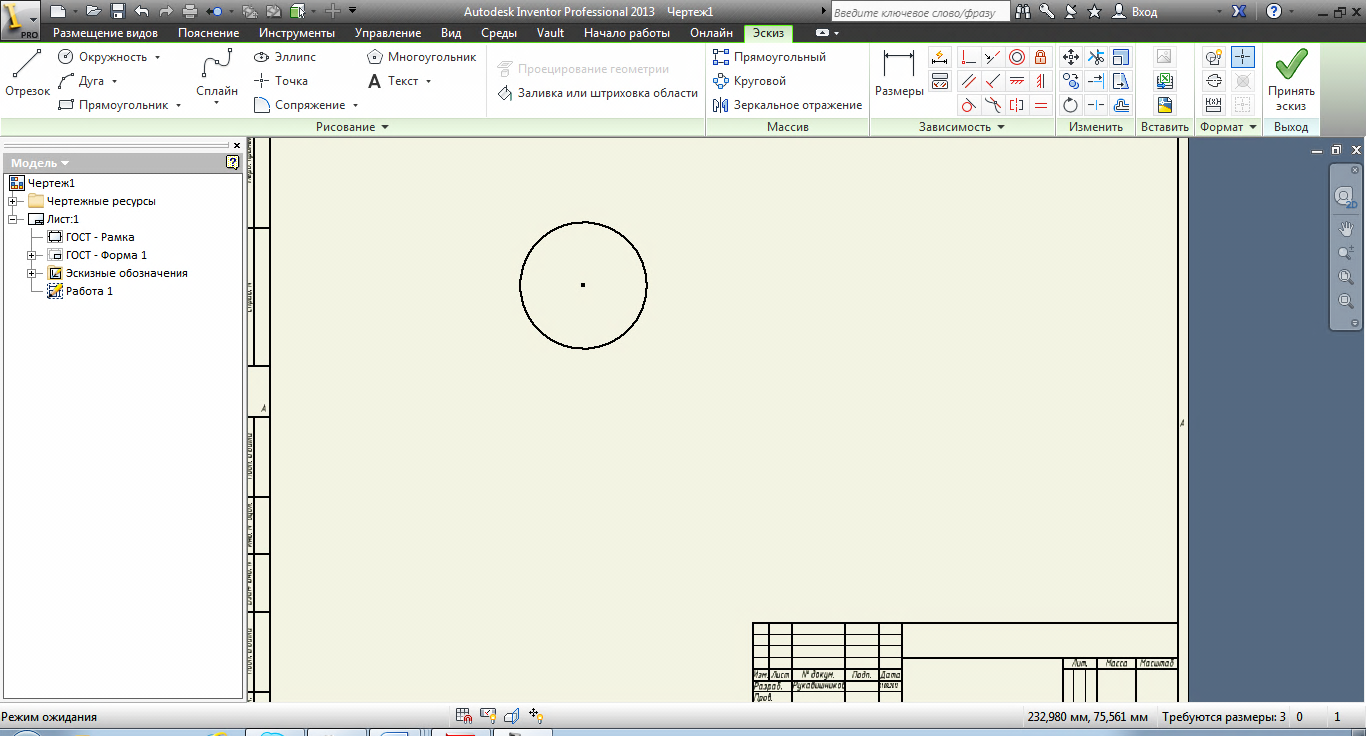The image size is (1366, 736).
Task: Select the Copy tool in Изменить
Action: 1071,81
